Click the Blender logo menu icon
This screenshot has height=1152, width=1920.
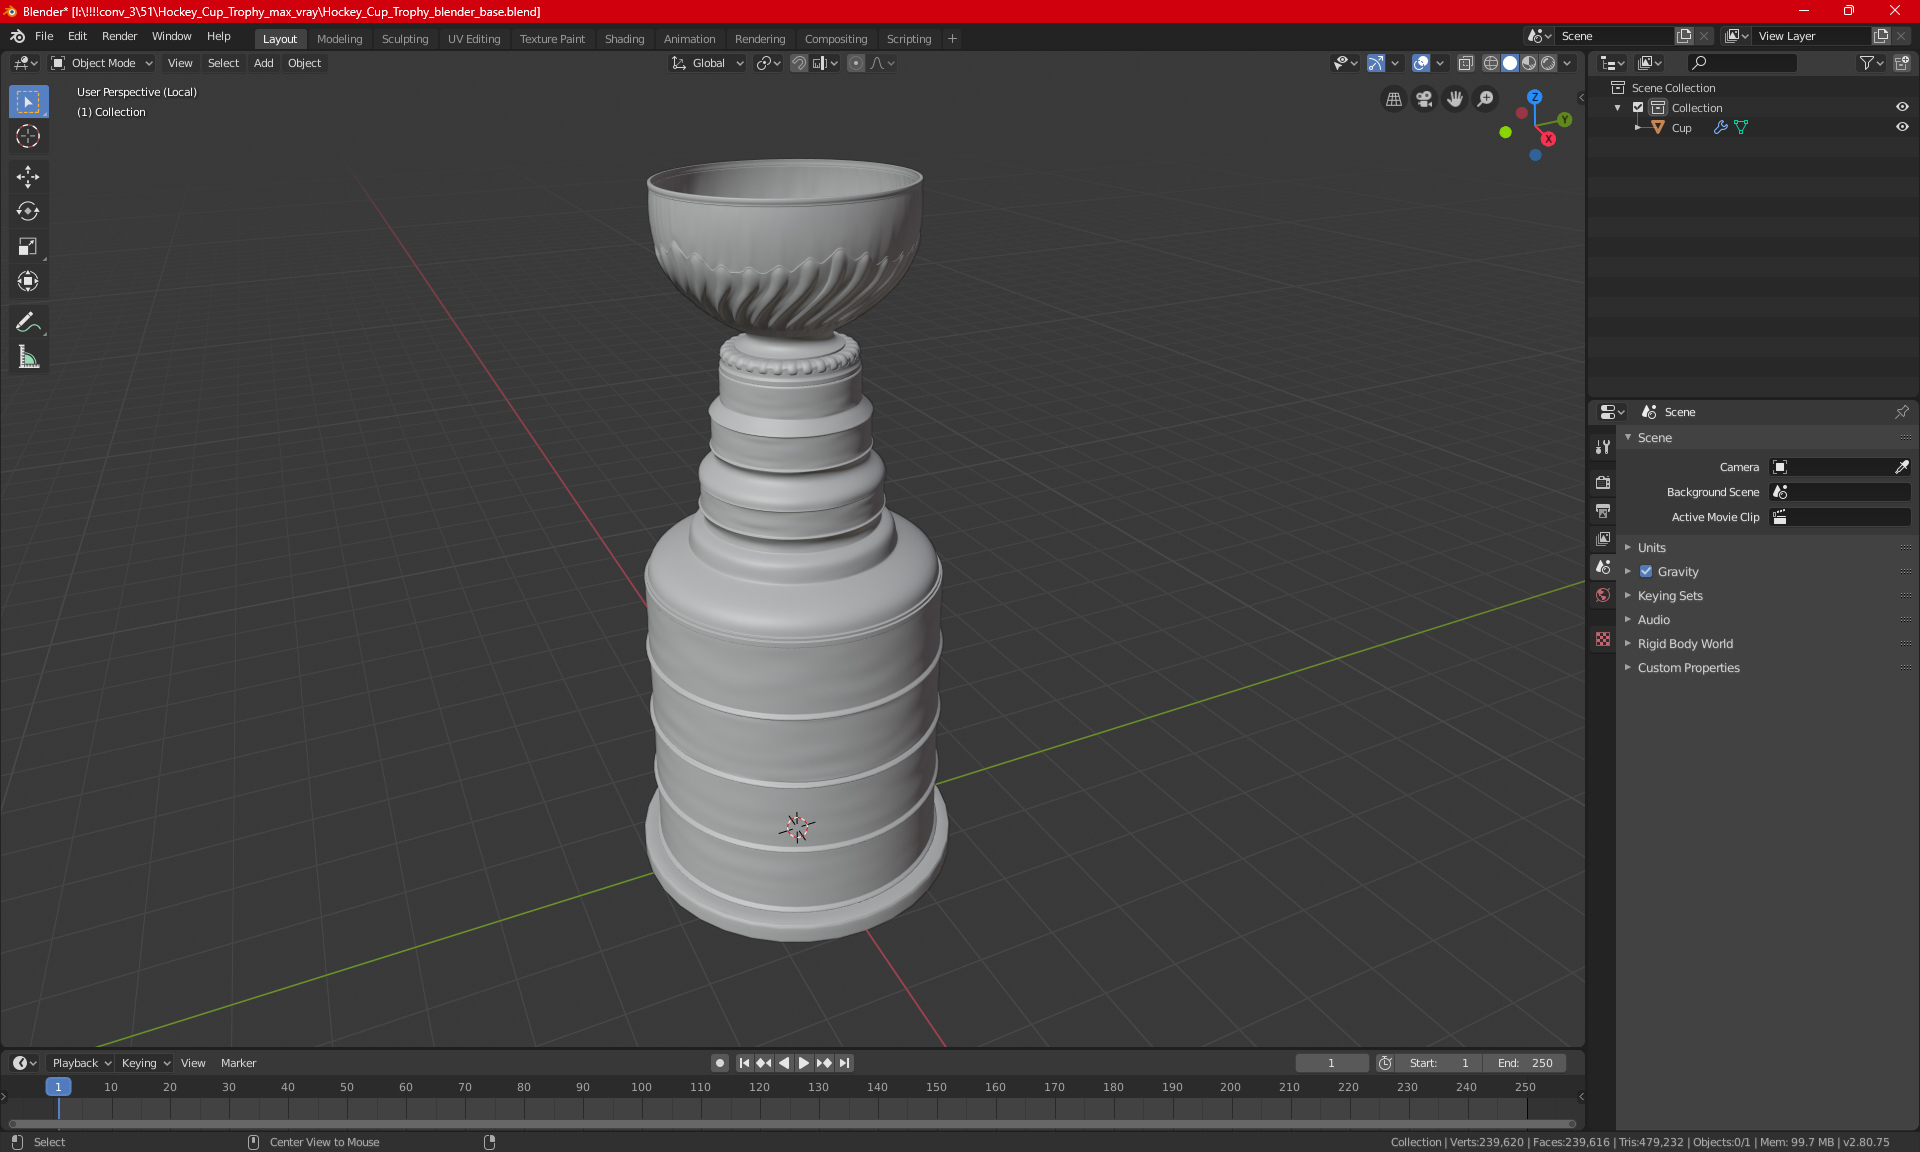point(17,36)
